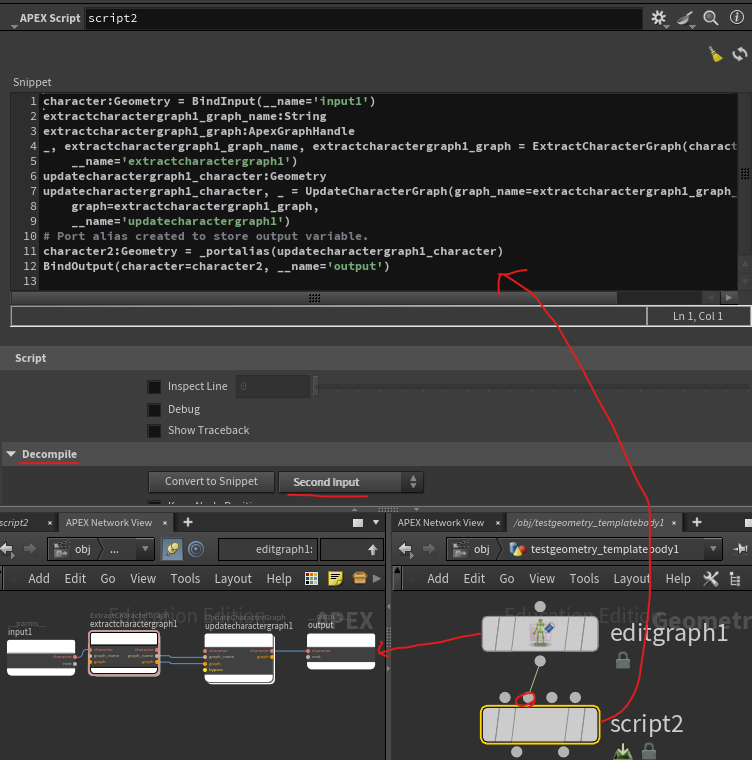Click obj clapperboard icon in left path bar
The image size is (752, 760).
tap(62, 549)
